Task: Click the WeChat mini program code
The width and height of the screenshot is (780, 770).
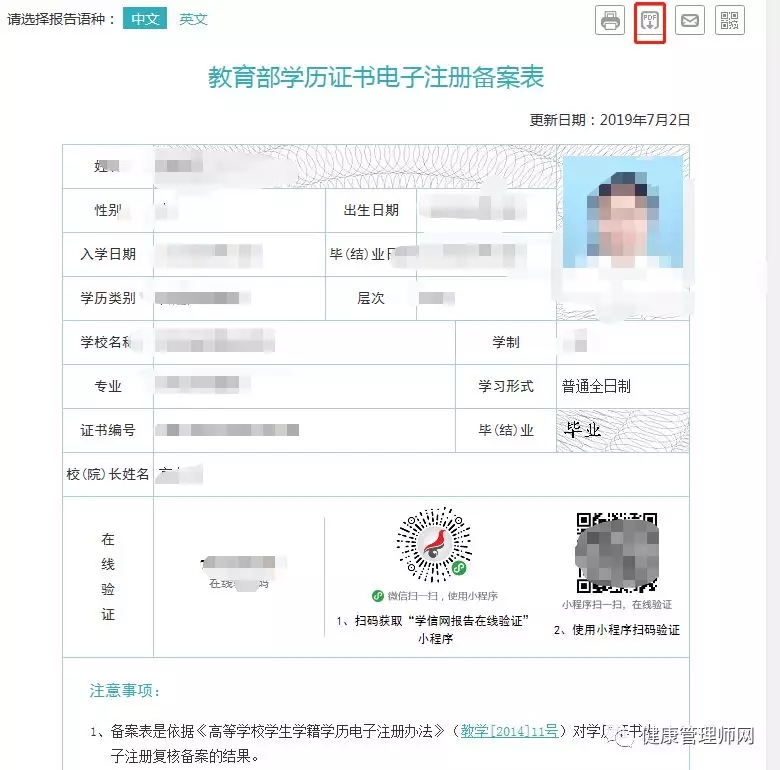Action: [433, 544]
